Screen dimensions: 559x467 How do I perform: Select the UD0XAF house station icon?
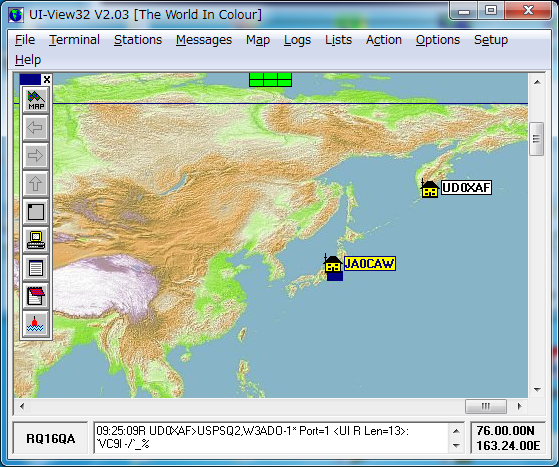(x=429, y=188)
